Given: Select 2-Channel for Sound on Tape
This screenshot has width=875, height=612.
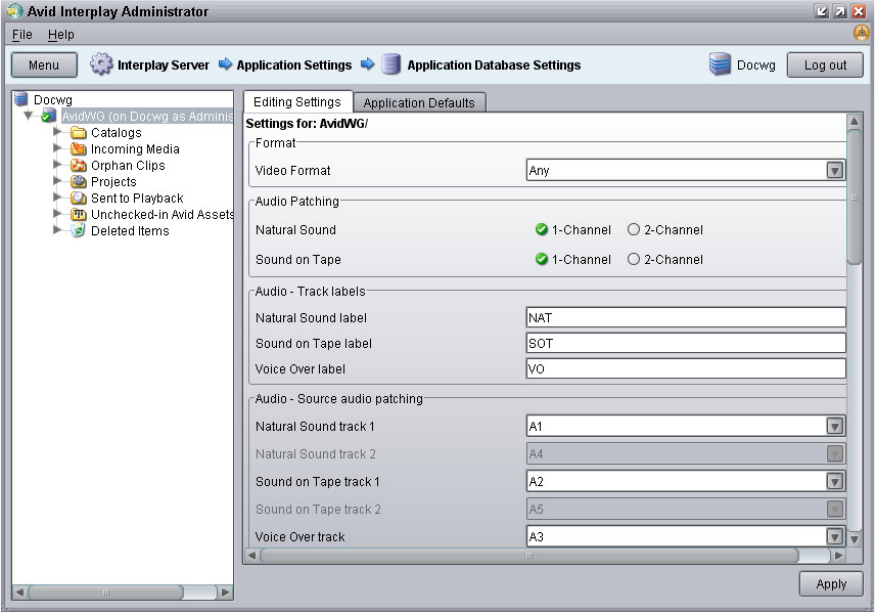Looking at the screenshot, I should (x=633, y=260).
